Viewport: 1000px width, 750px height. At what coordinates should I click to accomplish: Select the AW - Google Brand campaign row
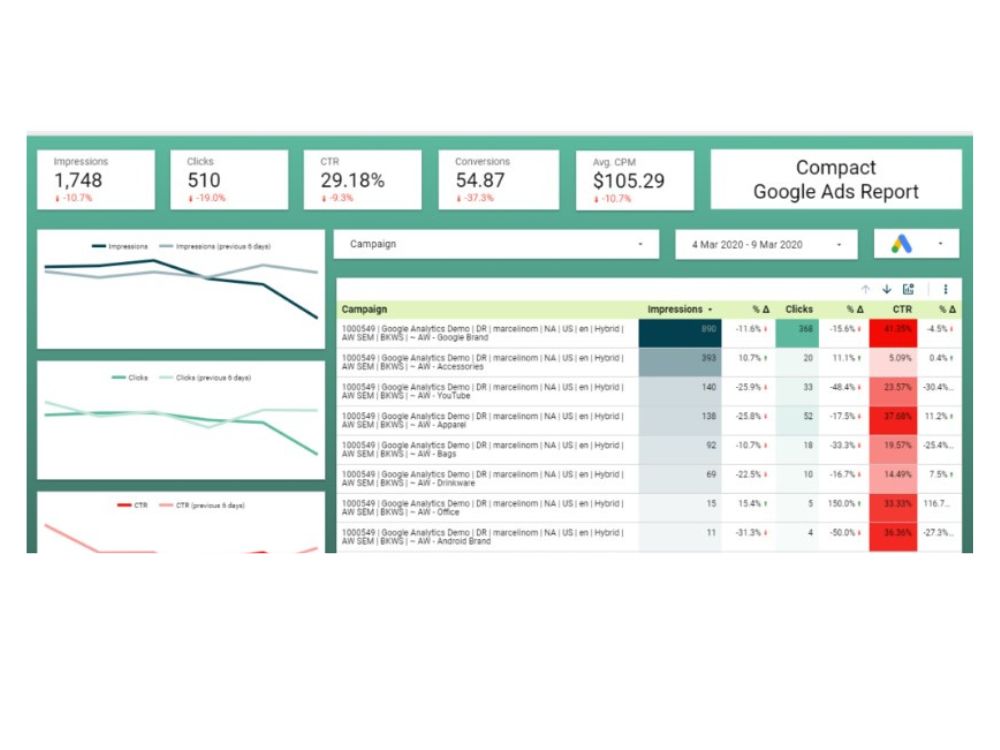(x=648, y=333)
